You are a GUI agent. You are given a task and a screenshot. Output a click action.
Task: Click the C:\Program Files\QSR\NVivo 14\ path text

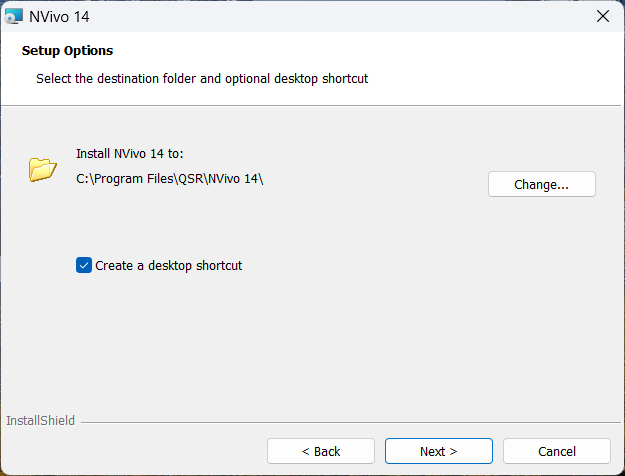click(169, 179)
